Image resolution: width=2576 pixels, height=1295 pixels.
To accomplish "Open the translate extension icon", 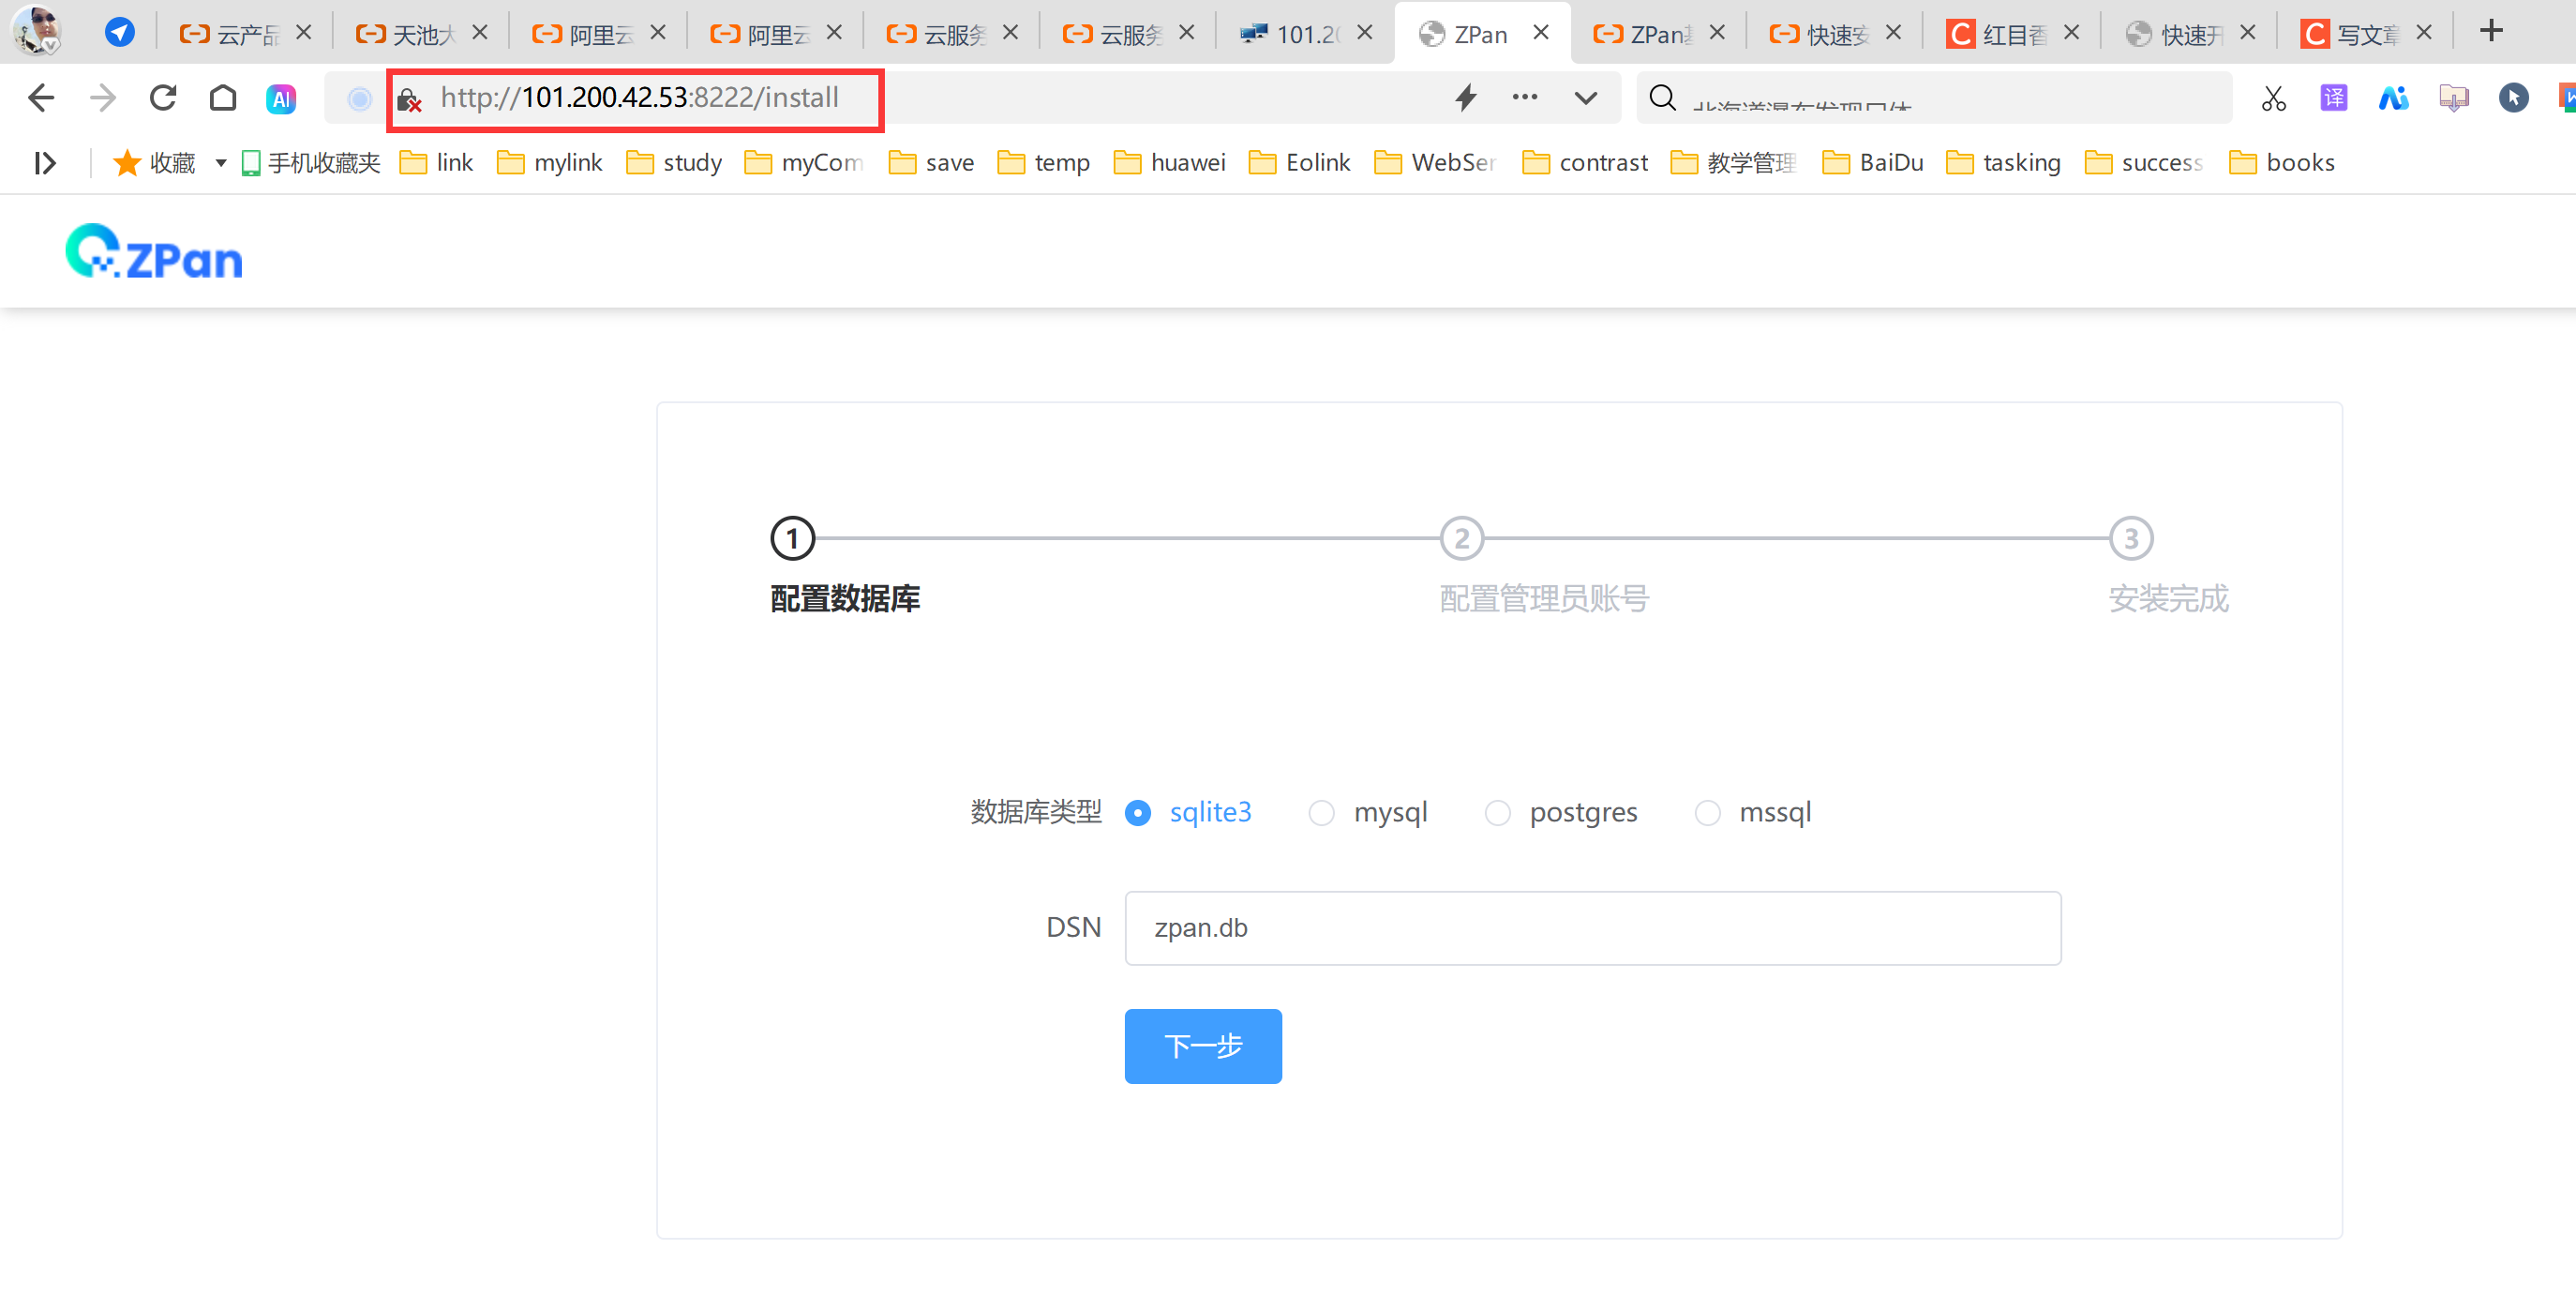I will point(2333,98).
